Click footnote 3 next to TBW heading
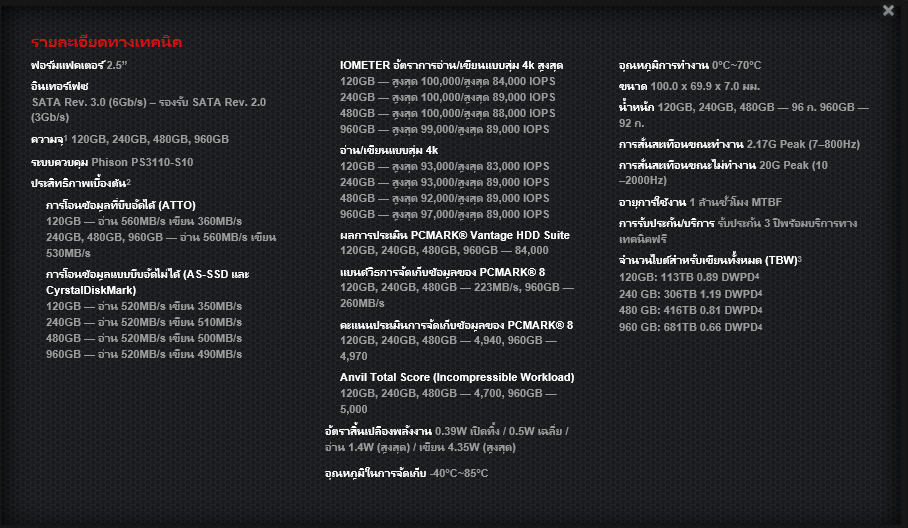The image size is (908, 528). pos(800,259)
